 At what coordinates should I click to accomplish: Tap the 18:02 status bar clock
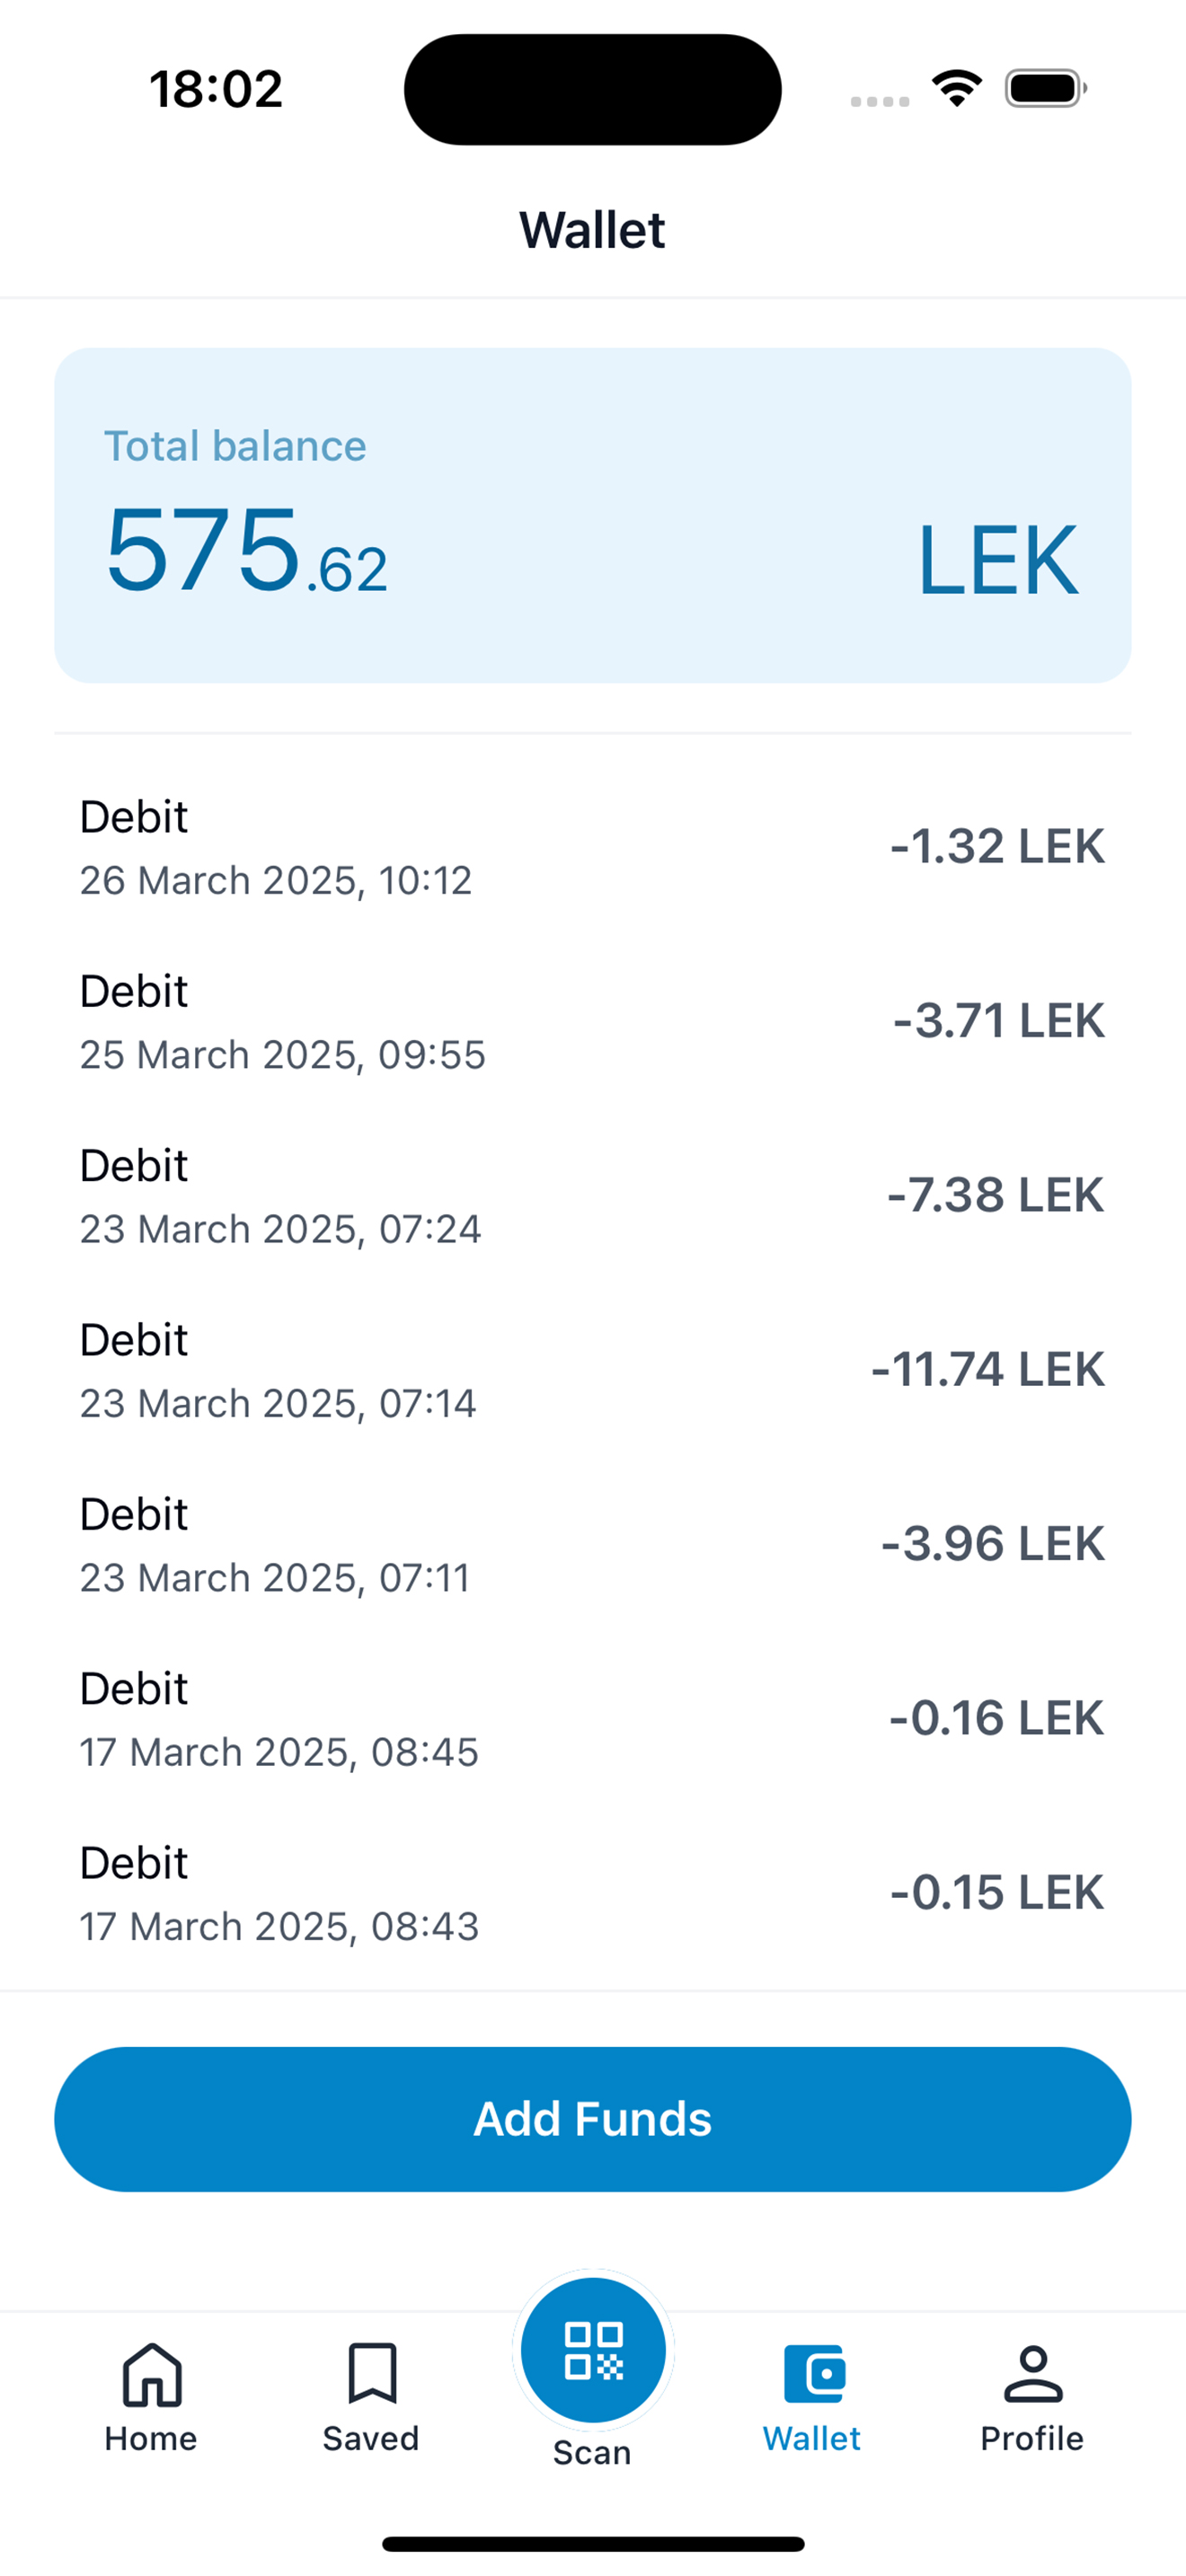[216, 89]
